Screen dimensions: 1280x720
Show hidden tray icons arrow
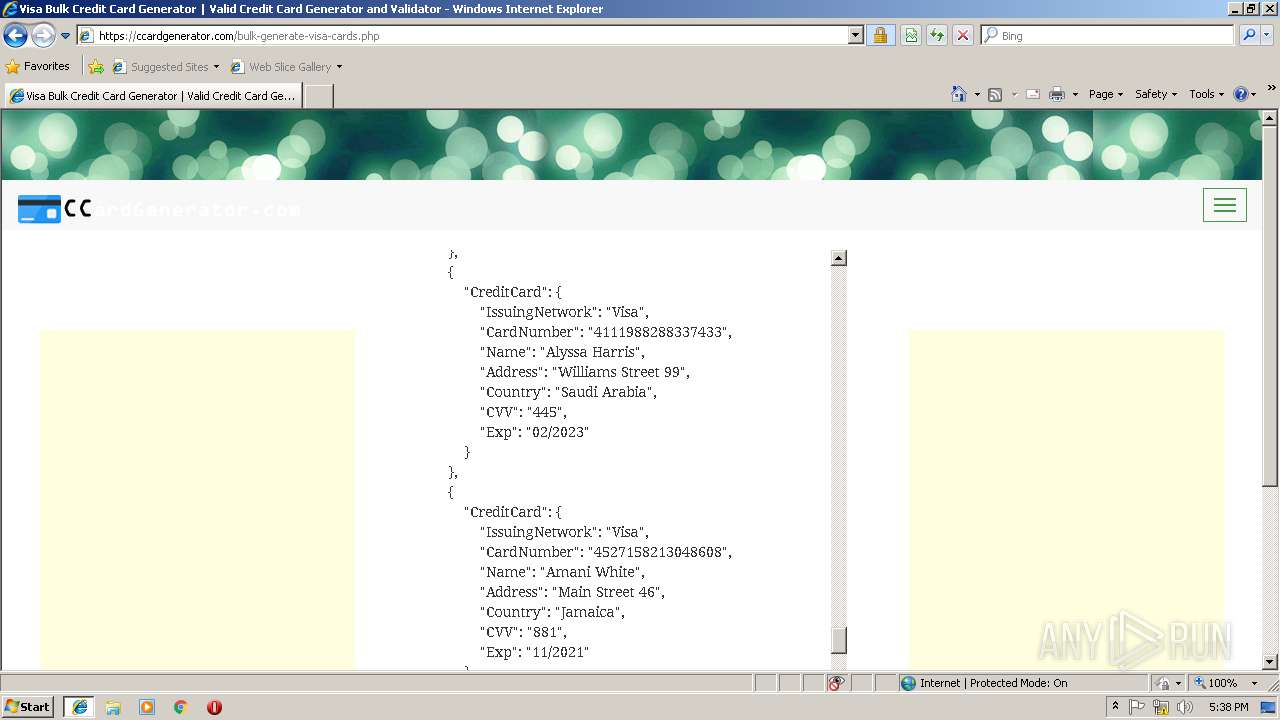pos(1115,706)
